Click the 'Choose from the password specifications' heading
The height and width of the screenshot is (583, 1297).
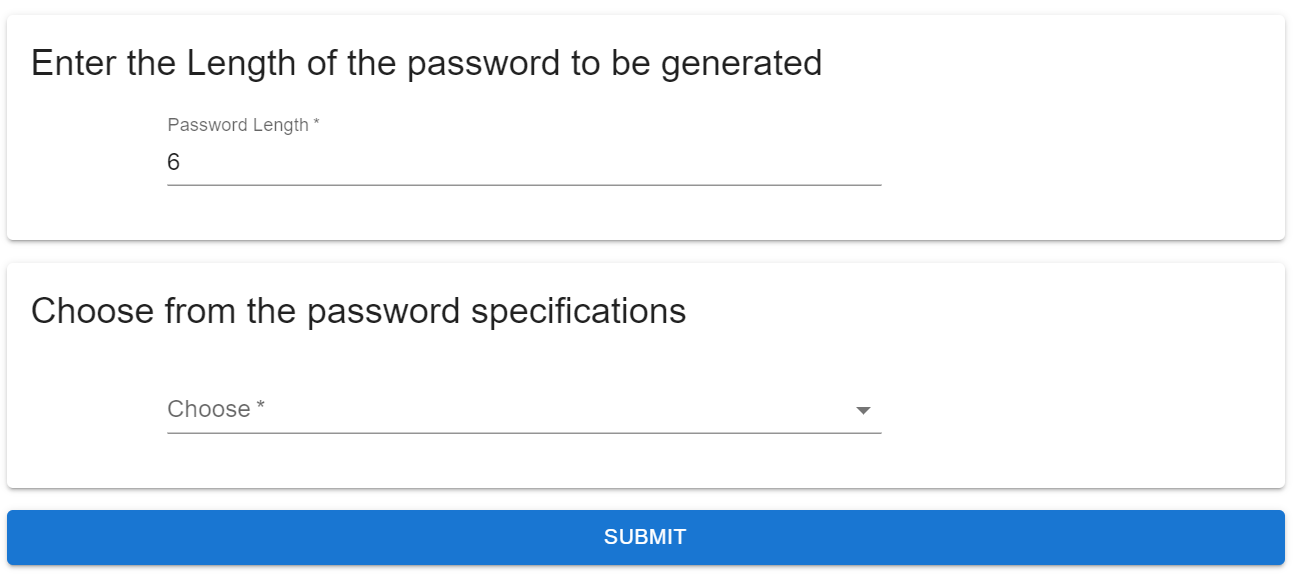click(358, 311)
